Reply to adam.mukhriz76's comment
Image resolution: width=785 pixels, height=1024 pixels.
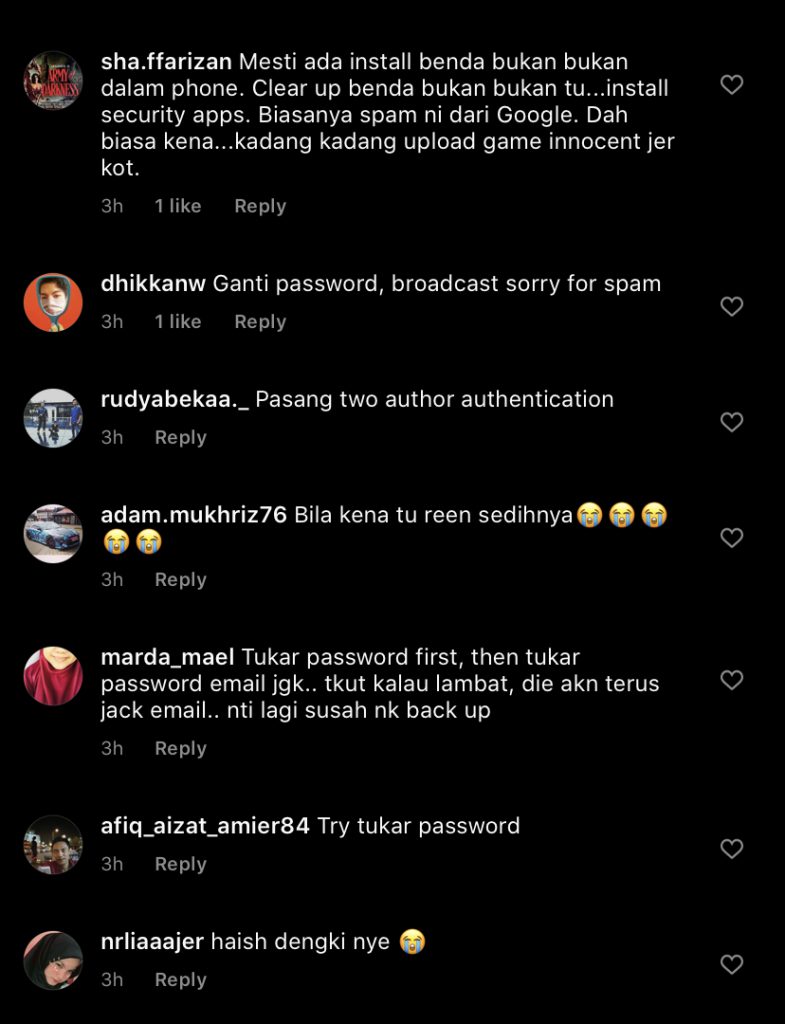(180, 580)
